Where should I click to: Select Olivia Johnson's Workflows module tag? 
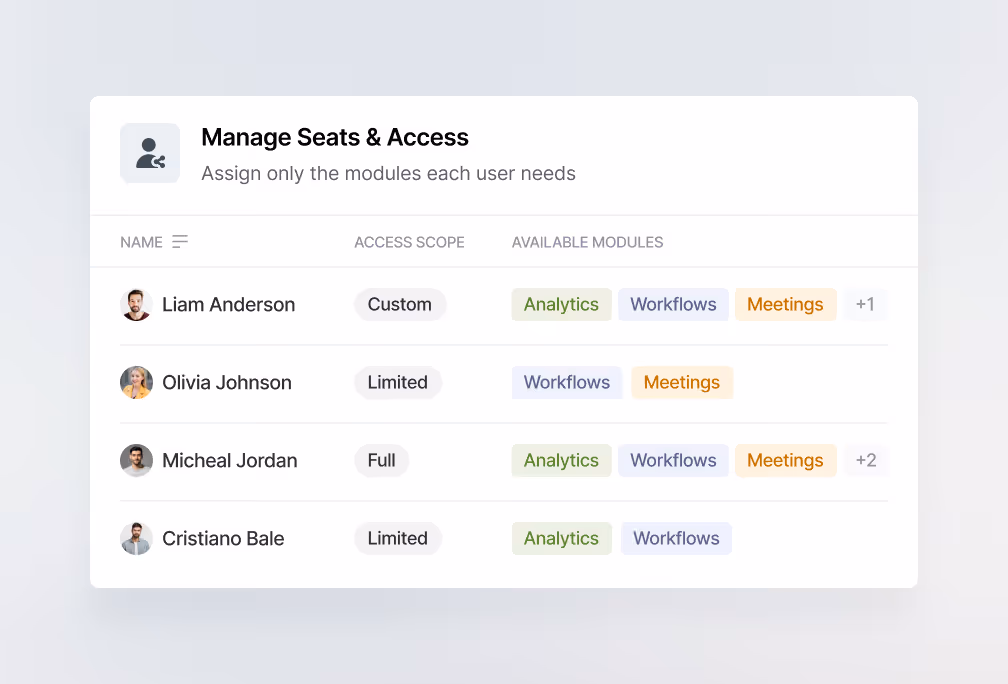coord(567,383)
